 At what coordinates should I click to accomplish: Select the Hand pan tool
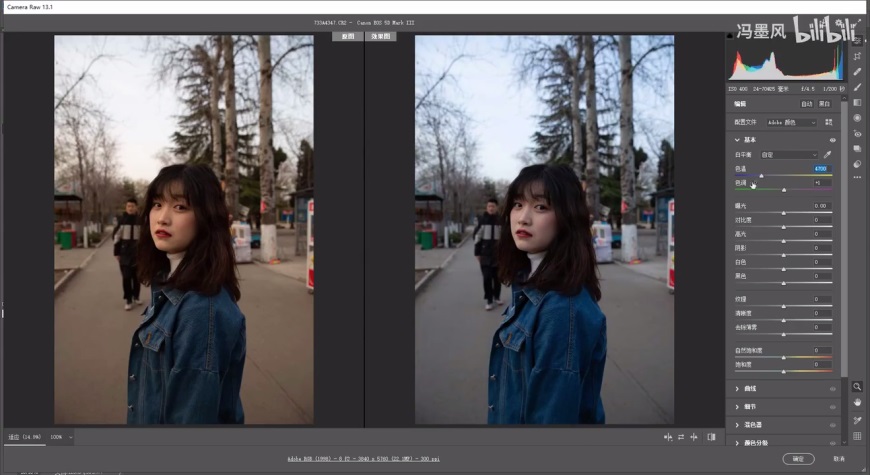click(x=857, y=402)
